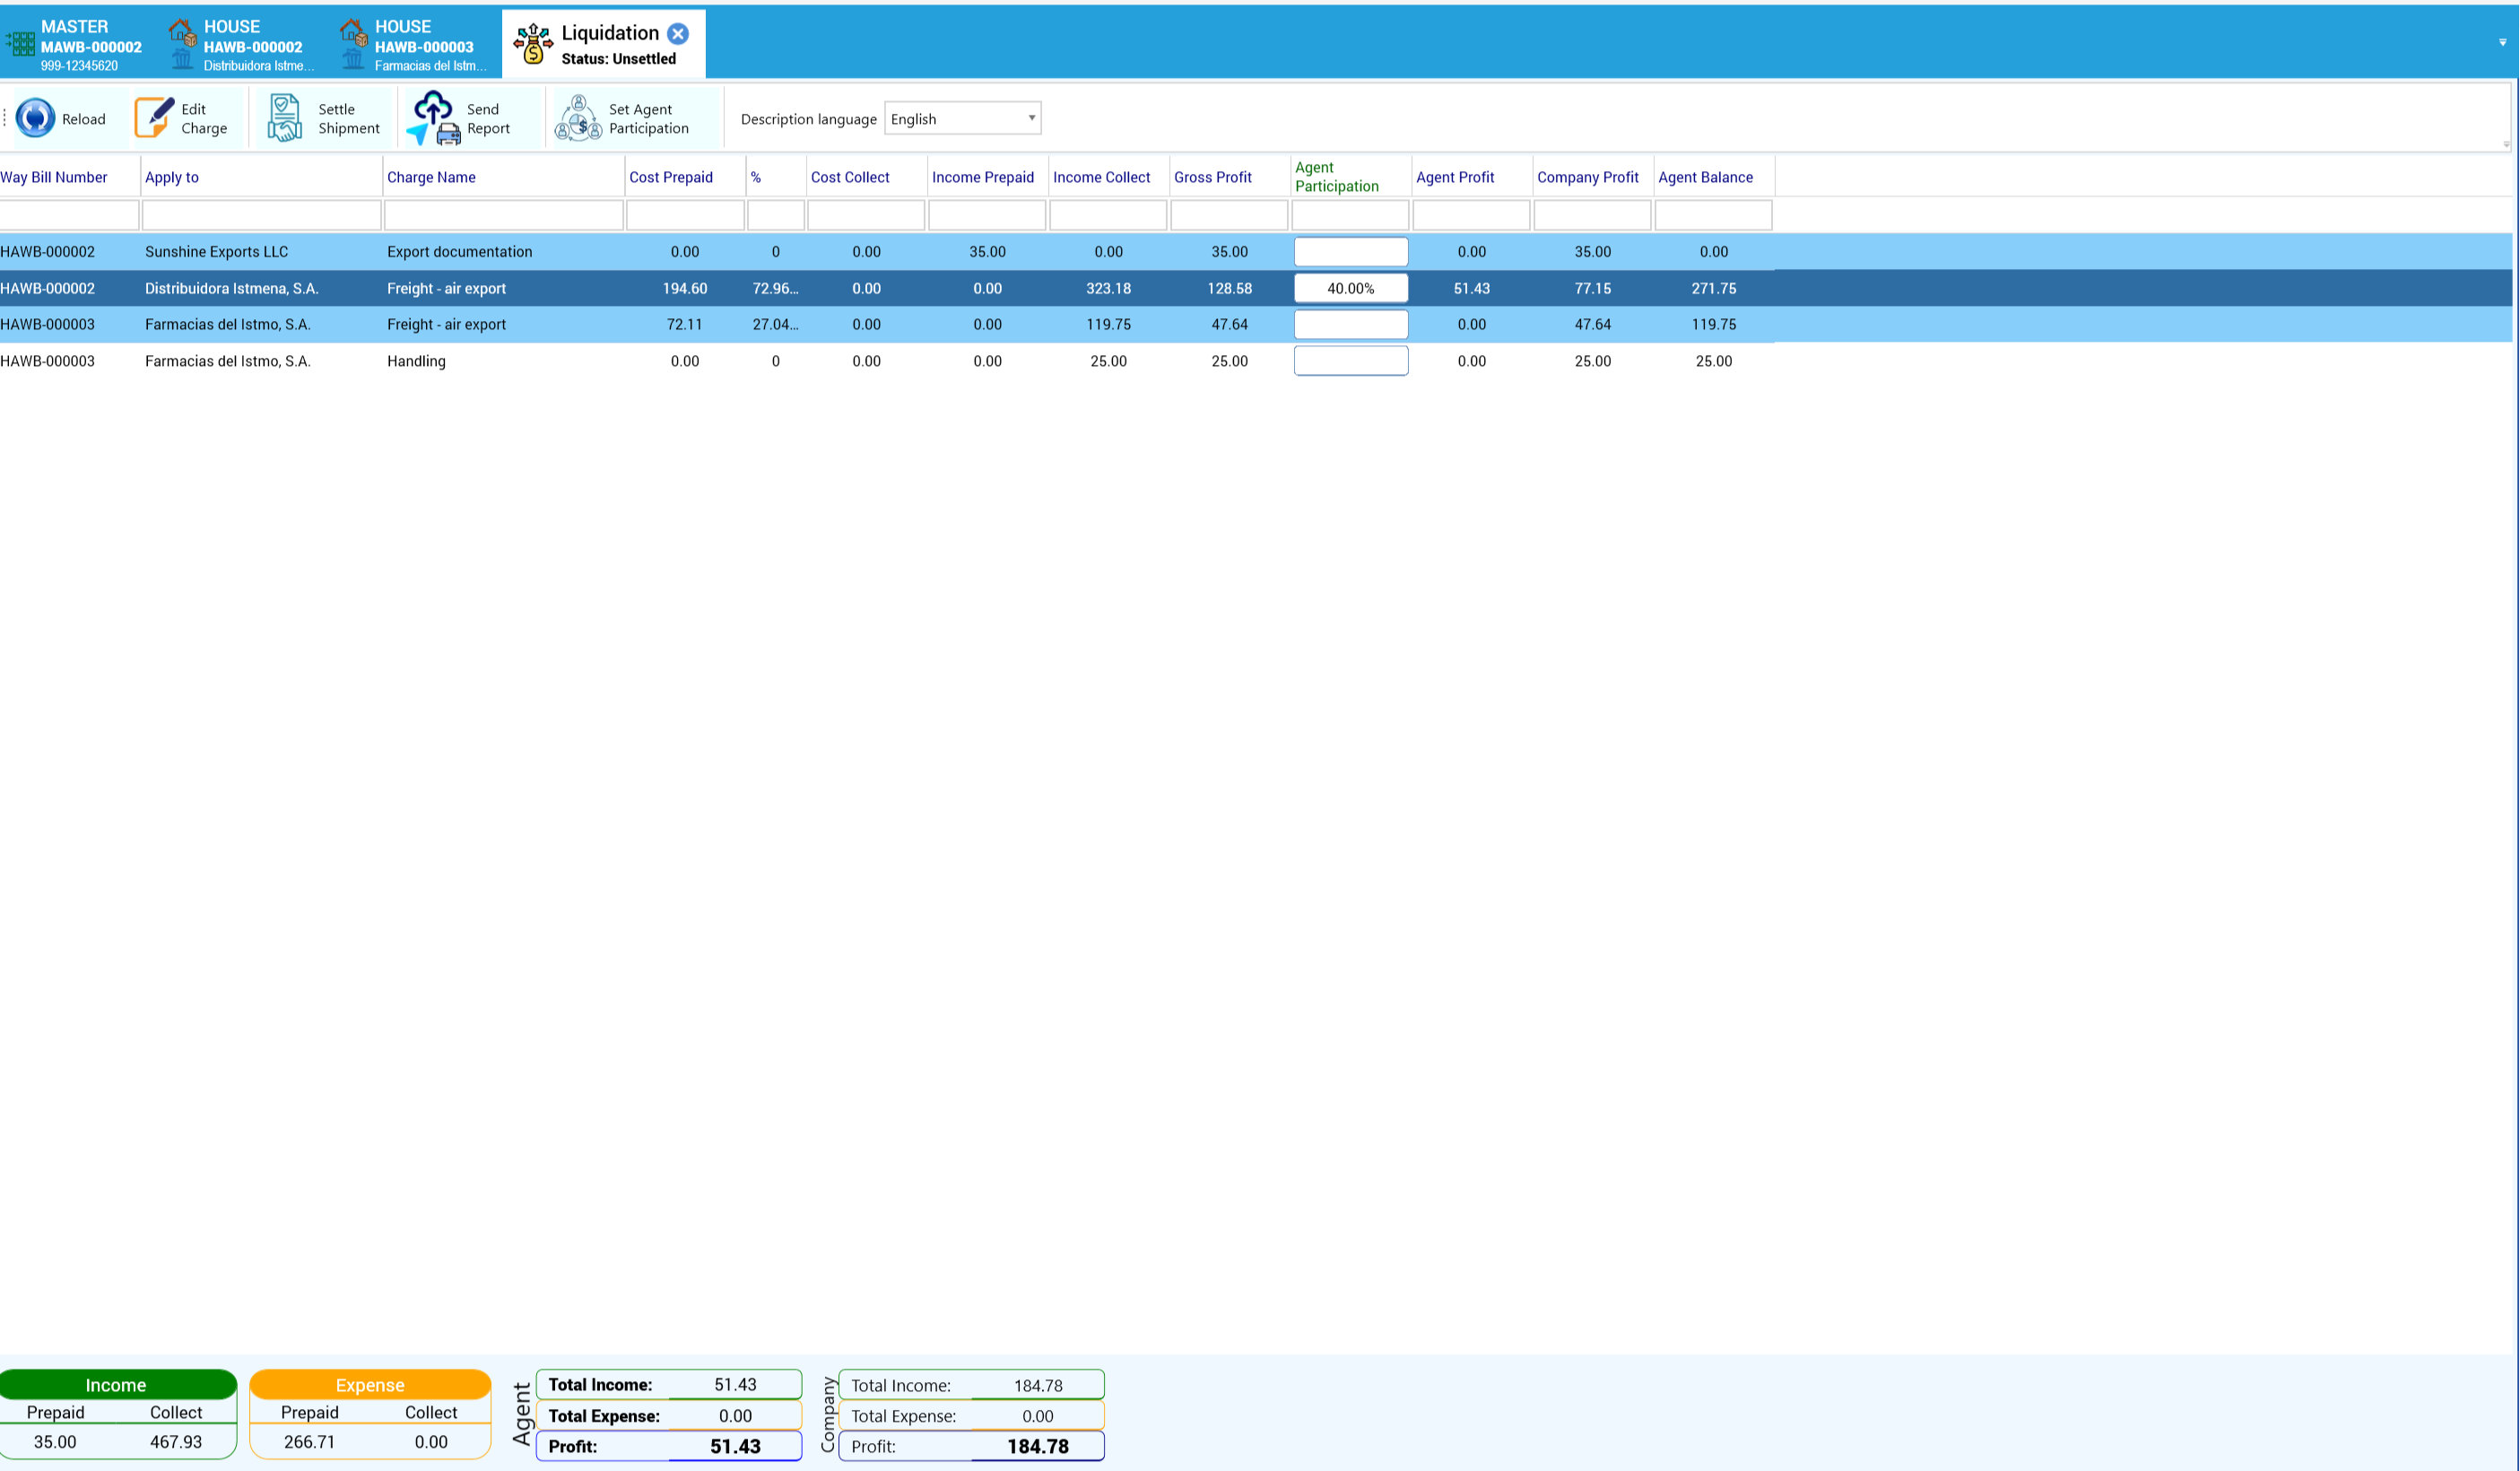Click MASTER tab grid icon
The image size is (2520, 1471).
(x=20, y=44)
